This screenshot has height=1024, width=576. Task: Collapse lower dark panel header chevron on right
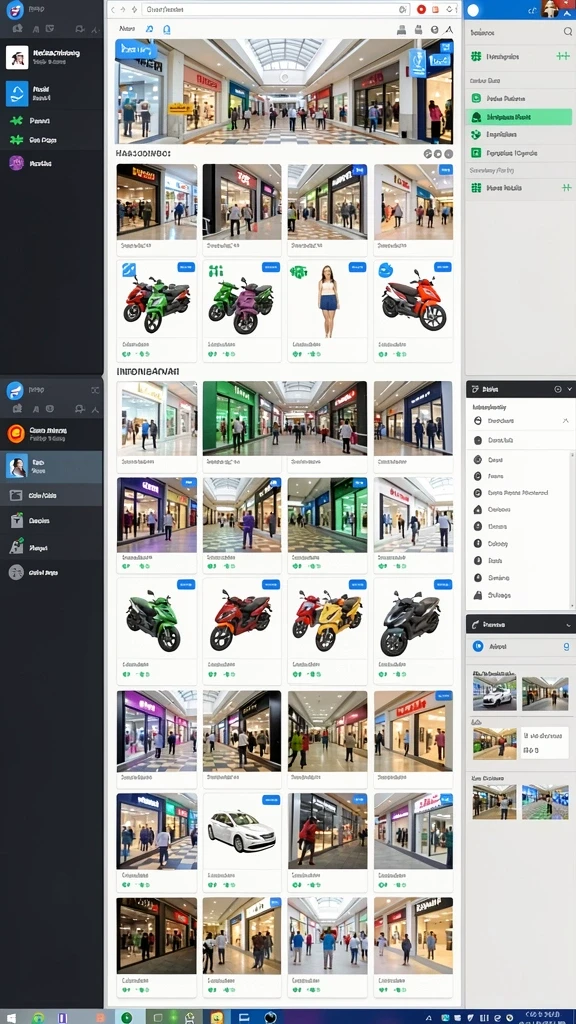(569, 625)
